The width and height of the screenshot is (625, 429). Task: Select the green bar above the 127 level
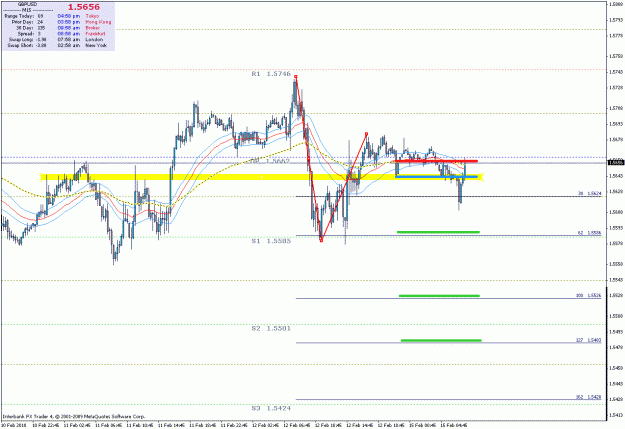[x=441, y=340]
